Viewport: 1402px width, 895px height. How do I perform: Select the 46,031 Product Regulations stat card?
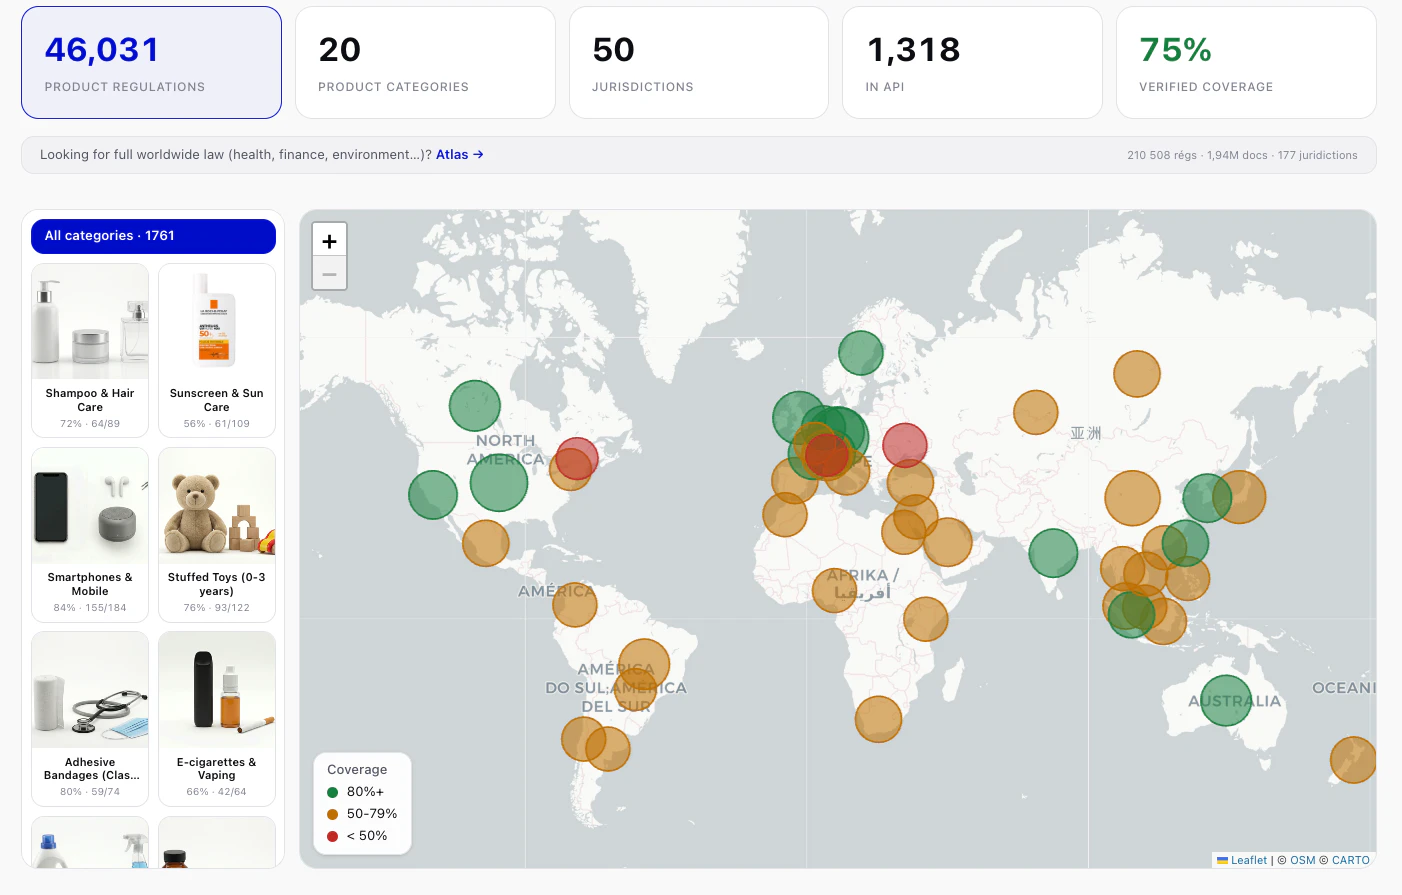point(151,63)
